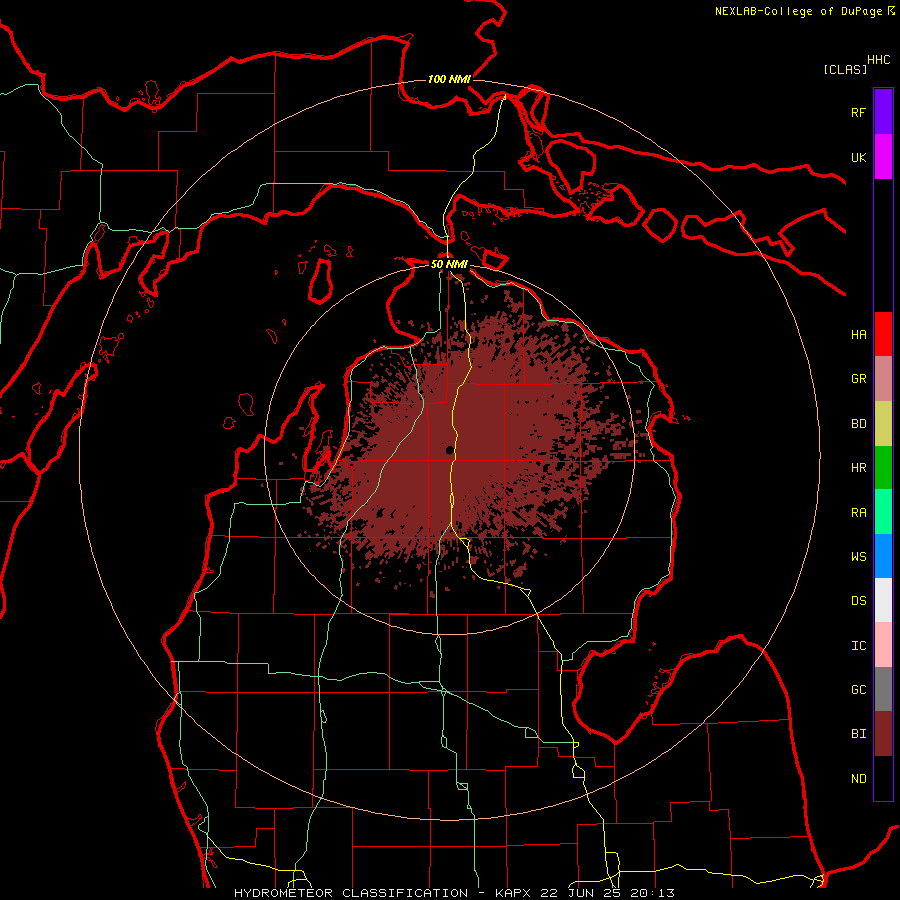Click the ND legend label
Screen dimensions: 900x900
click(859, 778)
